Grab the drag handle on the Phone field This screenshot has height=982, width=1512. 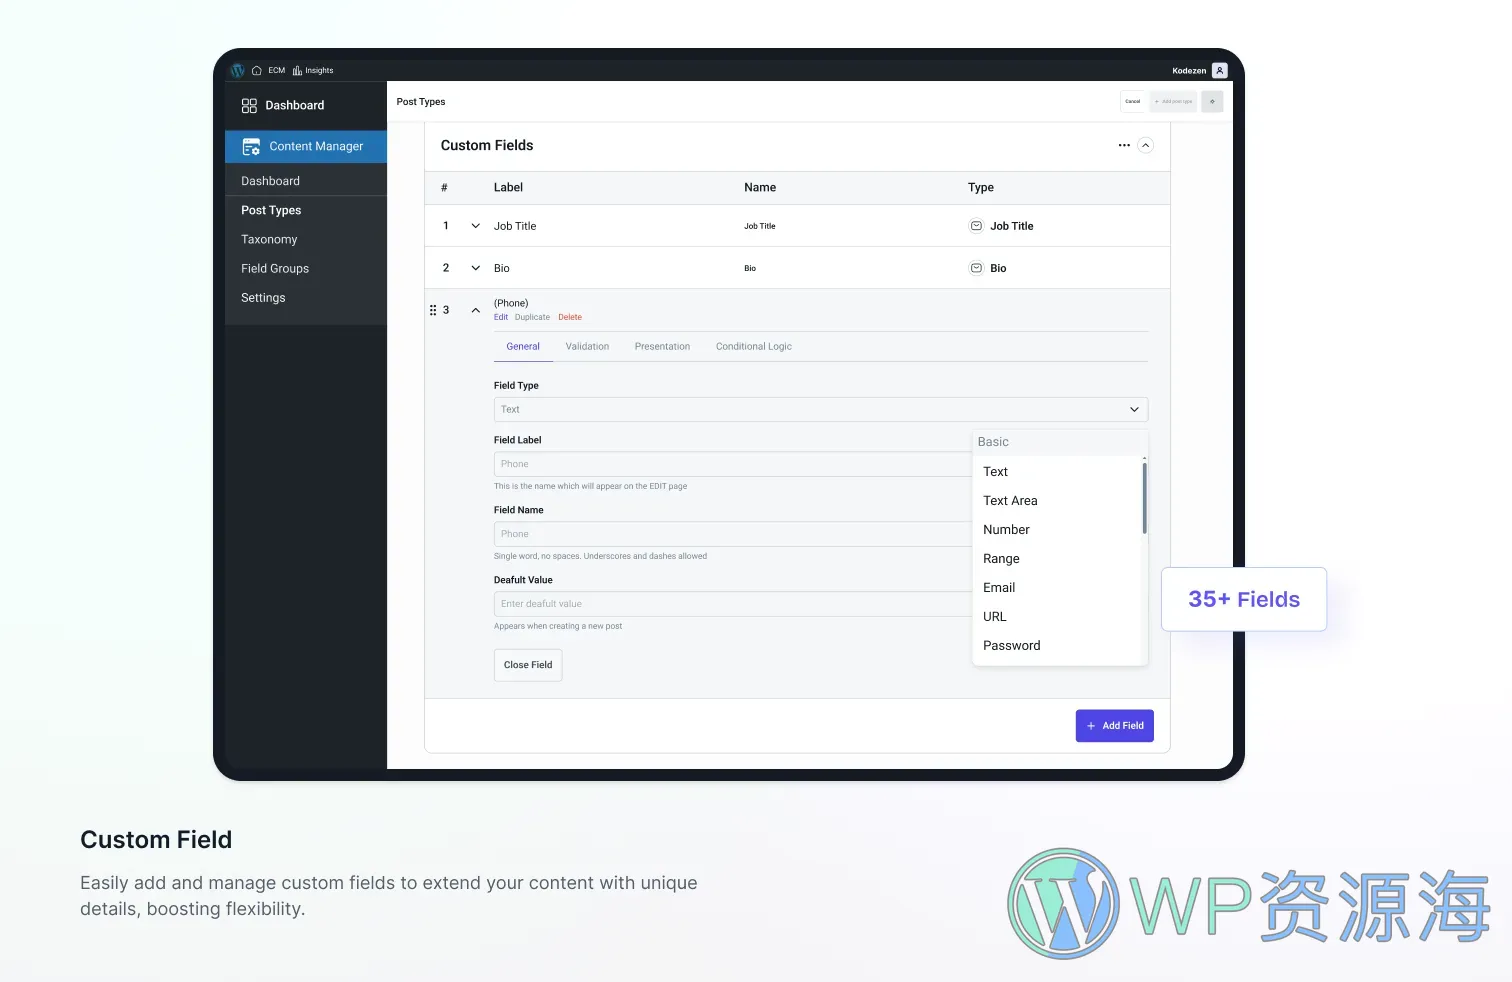pyautogui.click(x=434, y=310)
